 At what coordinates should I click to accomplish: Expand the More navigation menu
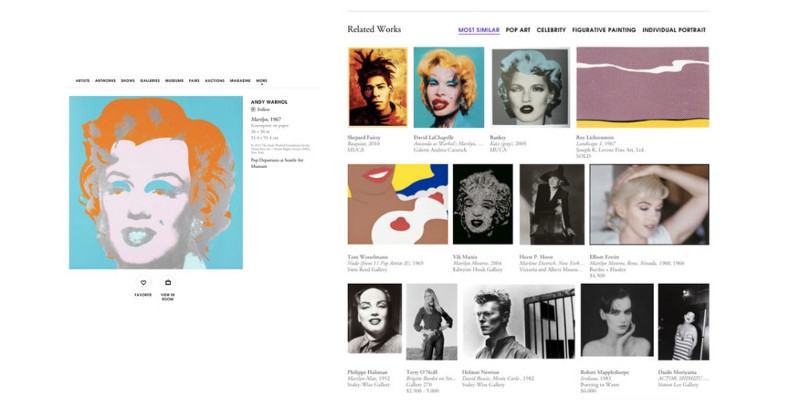(261, 80)
